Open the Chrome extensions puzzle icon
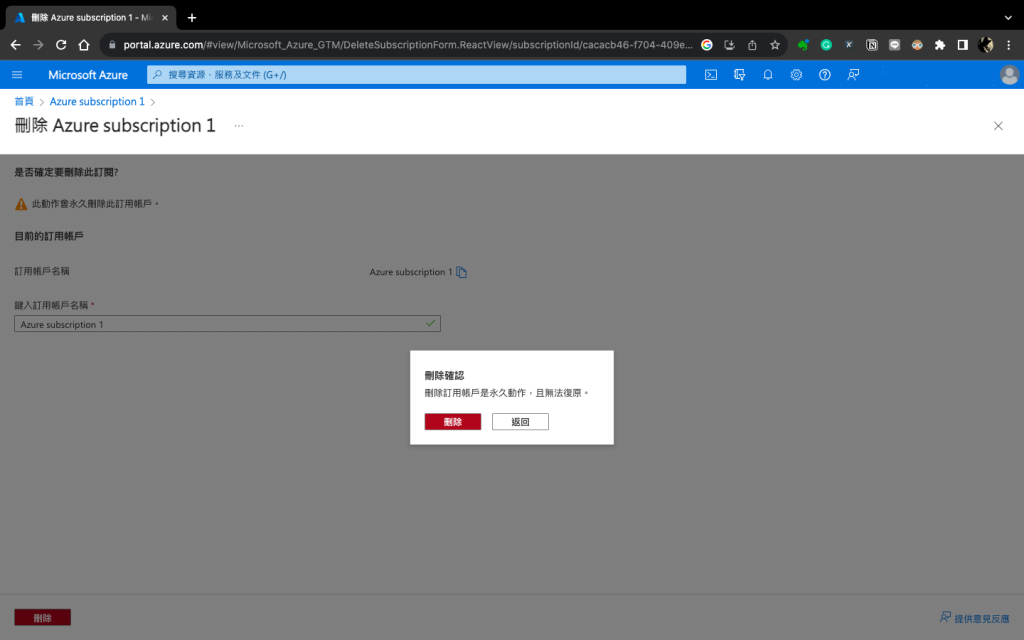The image size is (1024, 640). point(940,45)
